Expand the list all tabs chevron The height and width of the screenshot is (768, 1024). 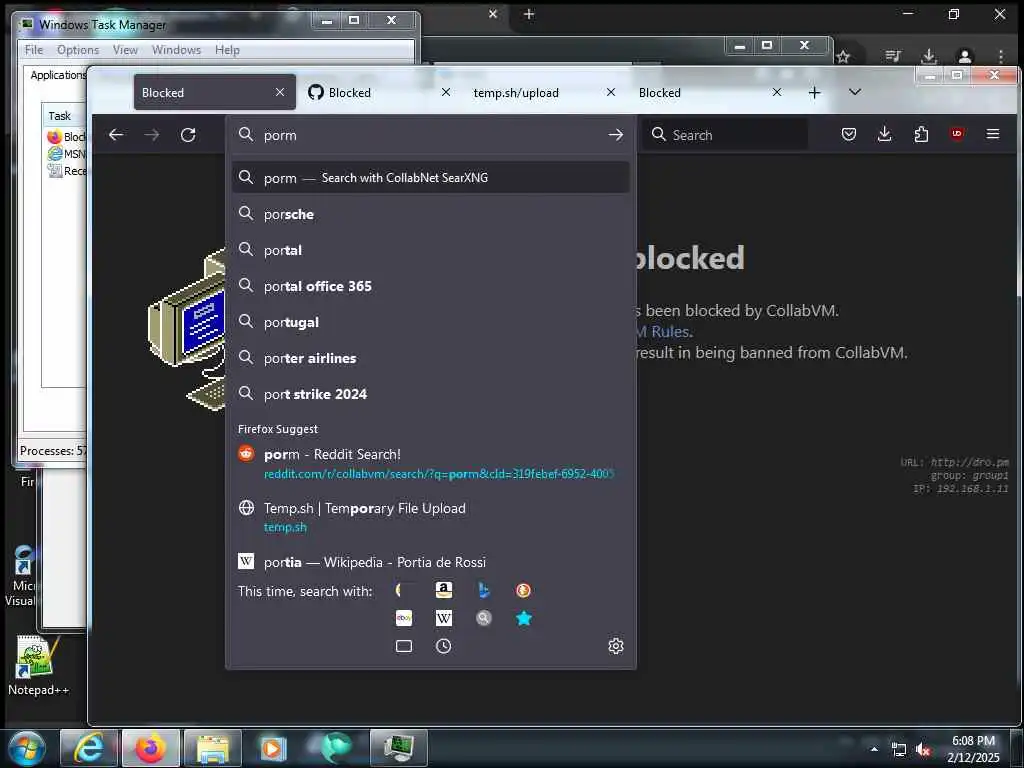pyautogui.click(x=854, y=92)
